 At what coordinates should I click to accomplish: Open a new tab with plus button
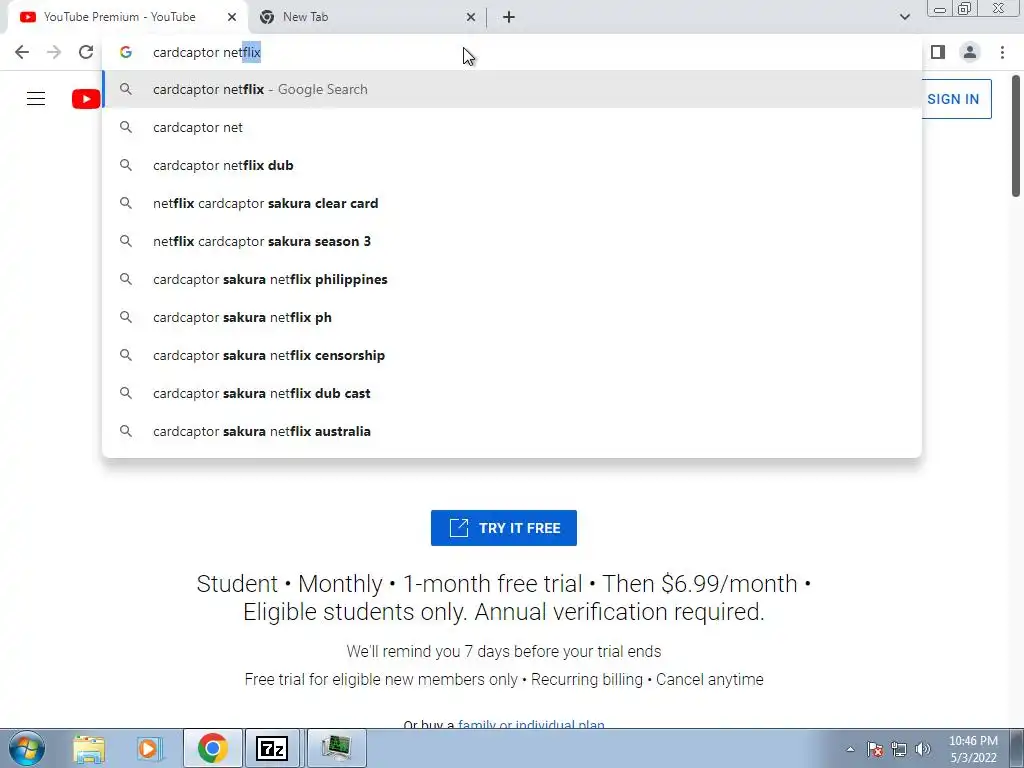coord(509,17)
